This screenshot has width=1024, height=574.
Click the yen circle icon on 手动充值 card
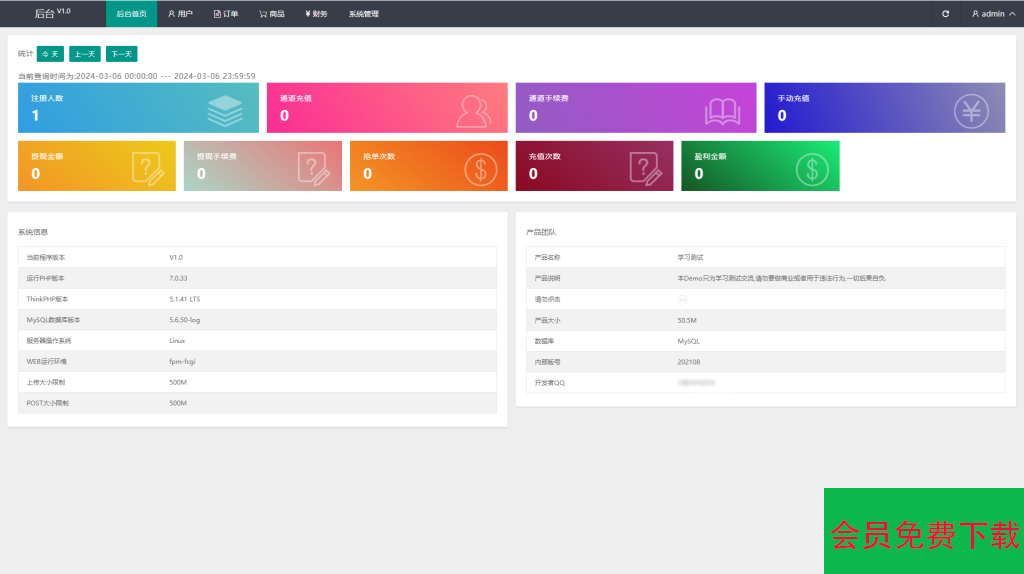[x=970, y=110]
